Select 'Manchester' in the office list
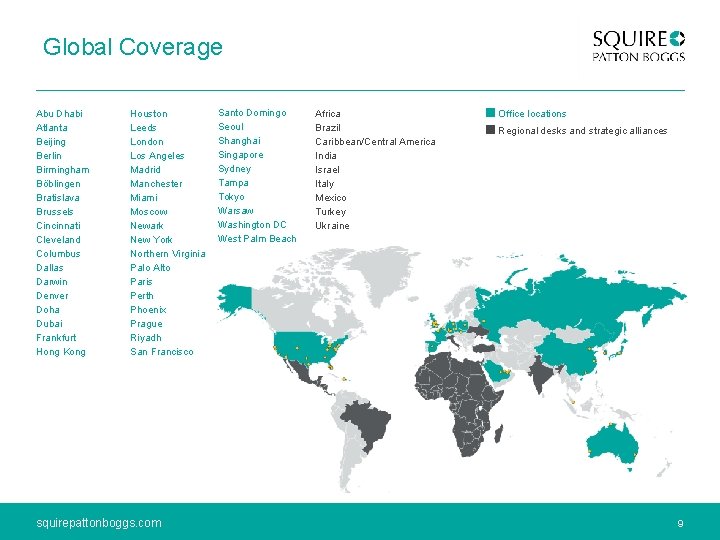The height and width of the screenshot is (540, 720). 156,184
